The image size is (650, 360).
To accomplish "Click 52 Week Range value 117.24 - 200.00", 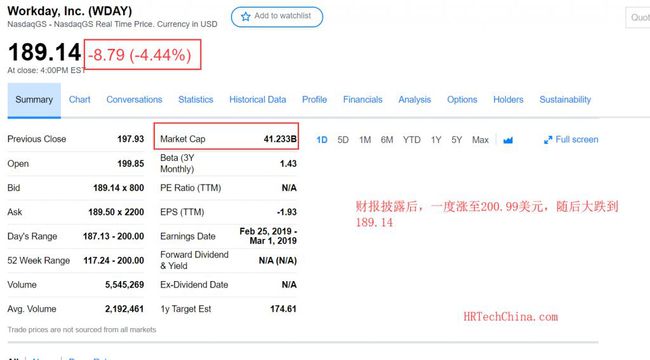I will coord(114,261).
